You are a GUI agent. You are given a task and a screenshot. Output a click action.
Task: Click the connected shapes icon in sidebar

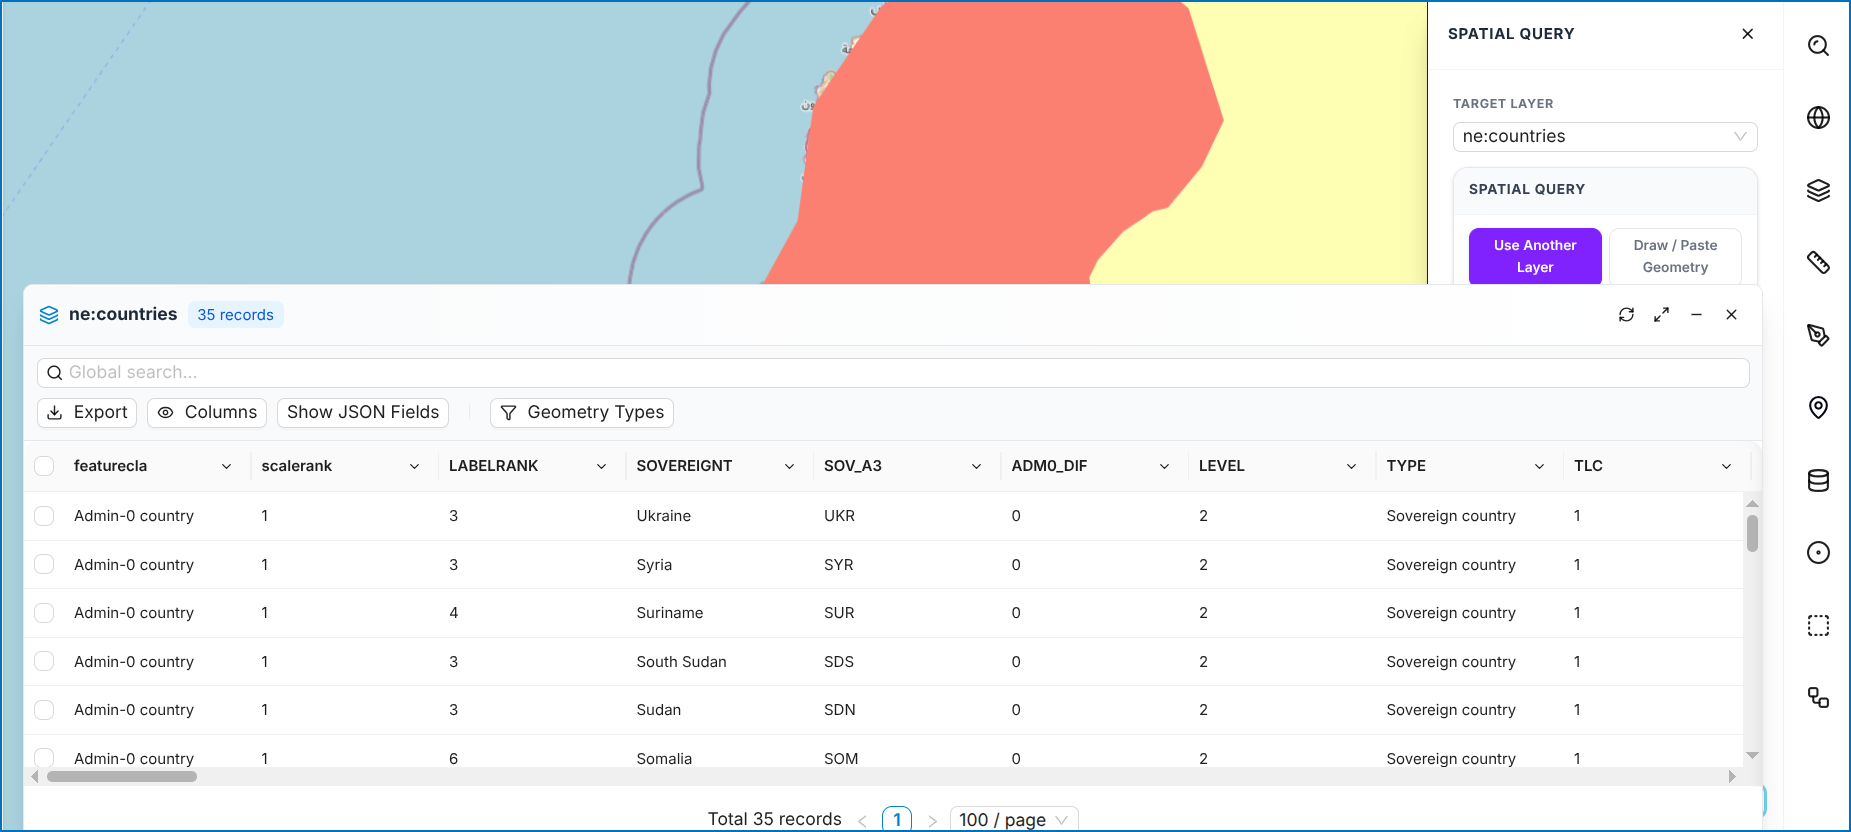[x=1818, y=698]
